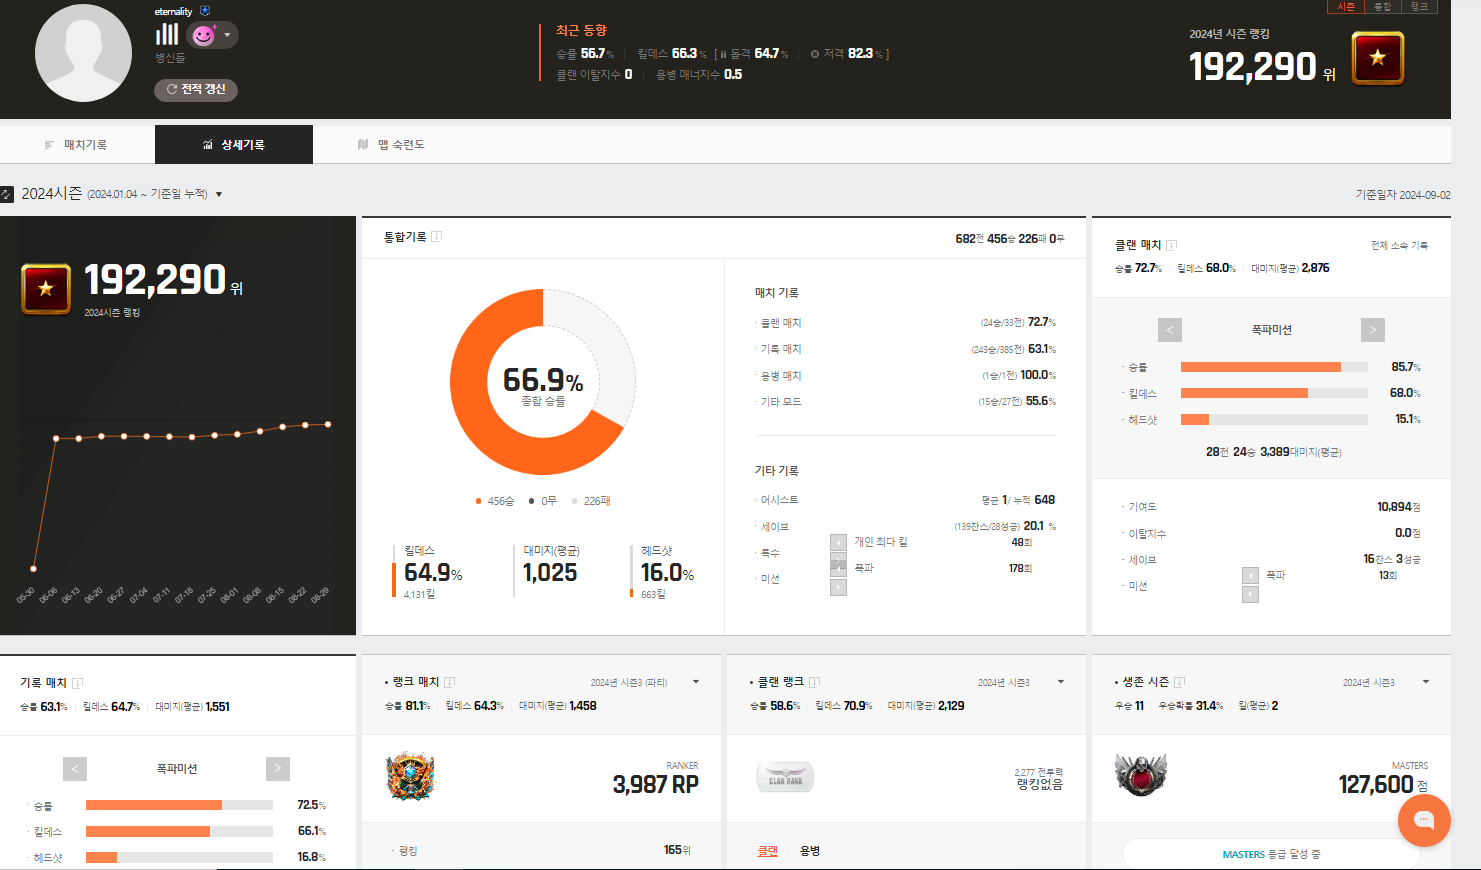
Task: Expand the 2024시즌 period dropdown
Action: (219, 194)
